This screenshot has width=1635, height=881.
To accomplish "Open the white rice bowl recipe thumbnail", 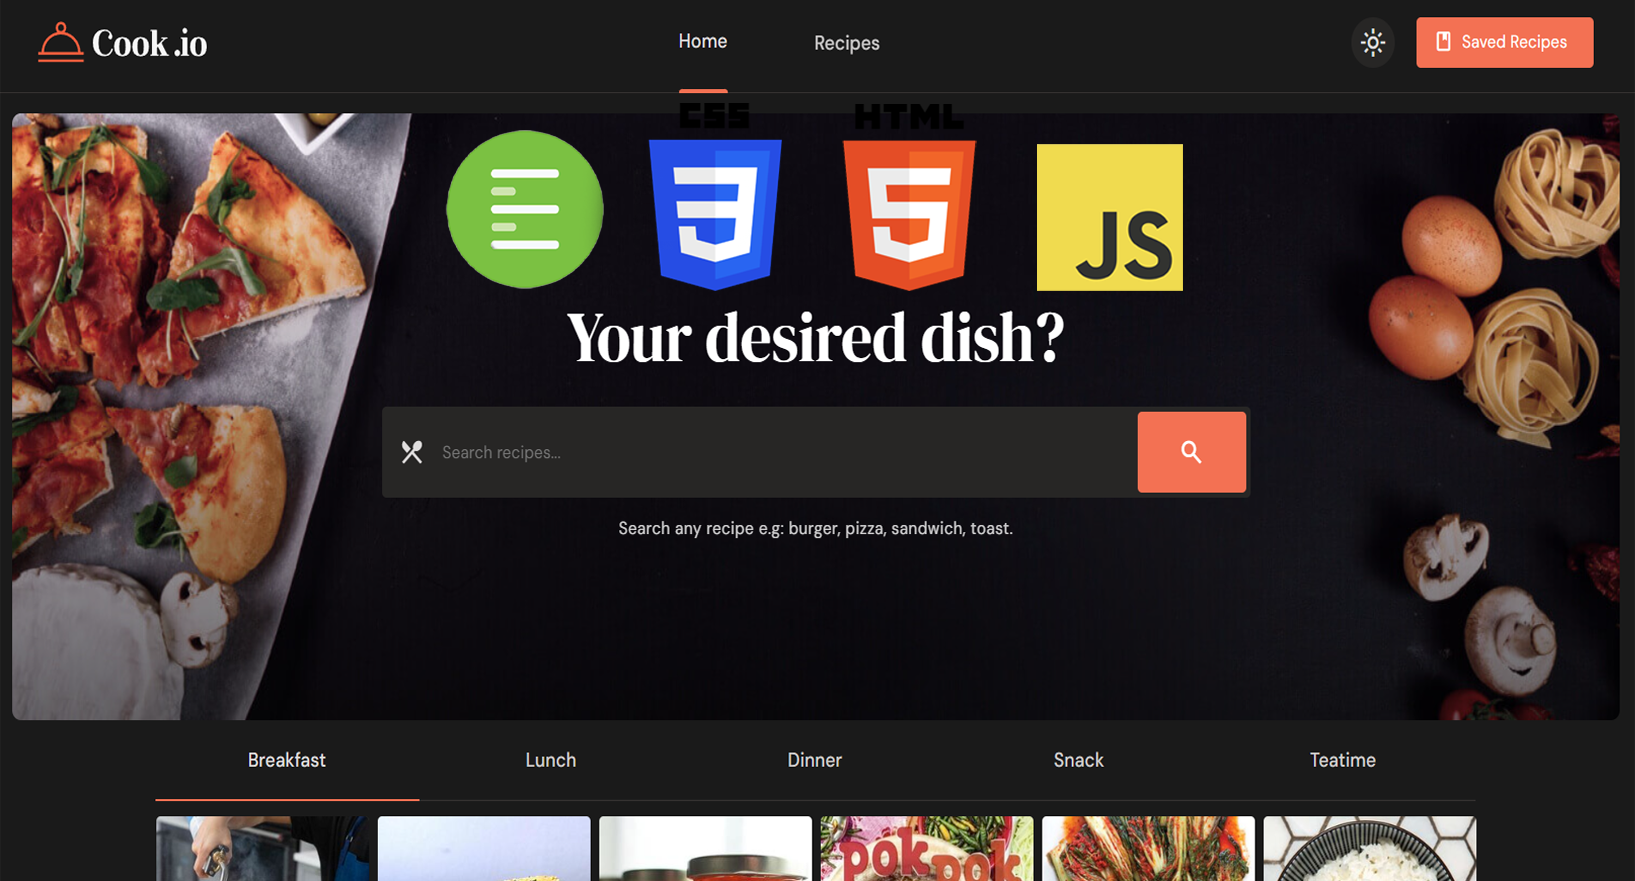I will (x=1370, y=848).
